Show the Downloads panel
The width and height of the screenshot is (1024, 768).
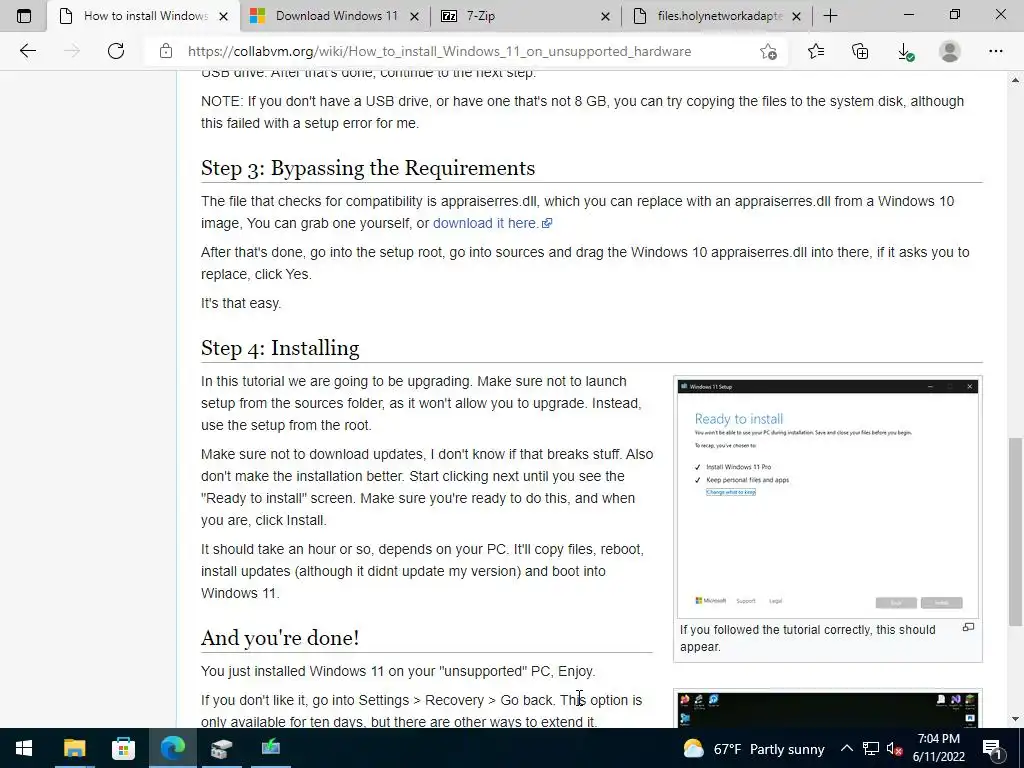(x=905, y=52)
